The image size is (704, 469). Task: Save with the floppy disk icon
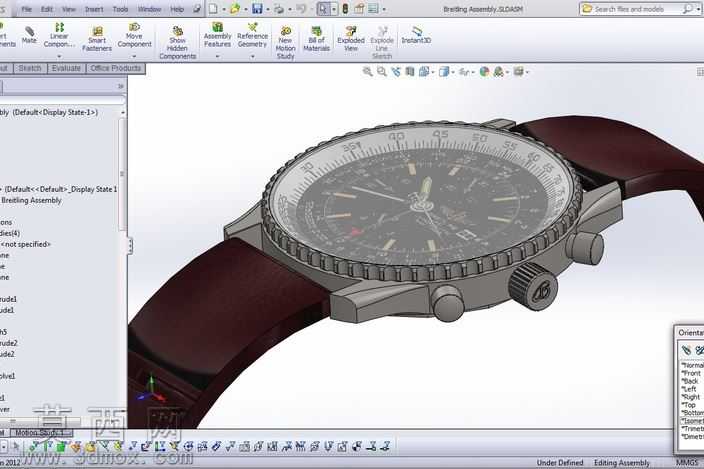pyautogui.click(x=257, y=9)
